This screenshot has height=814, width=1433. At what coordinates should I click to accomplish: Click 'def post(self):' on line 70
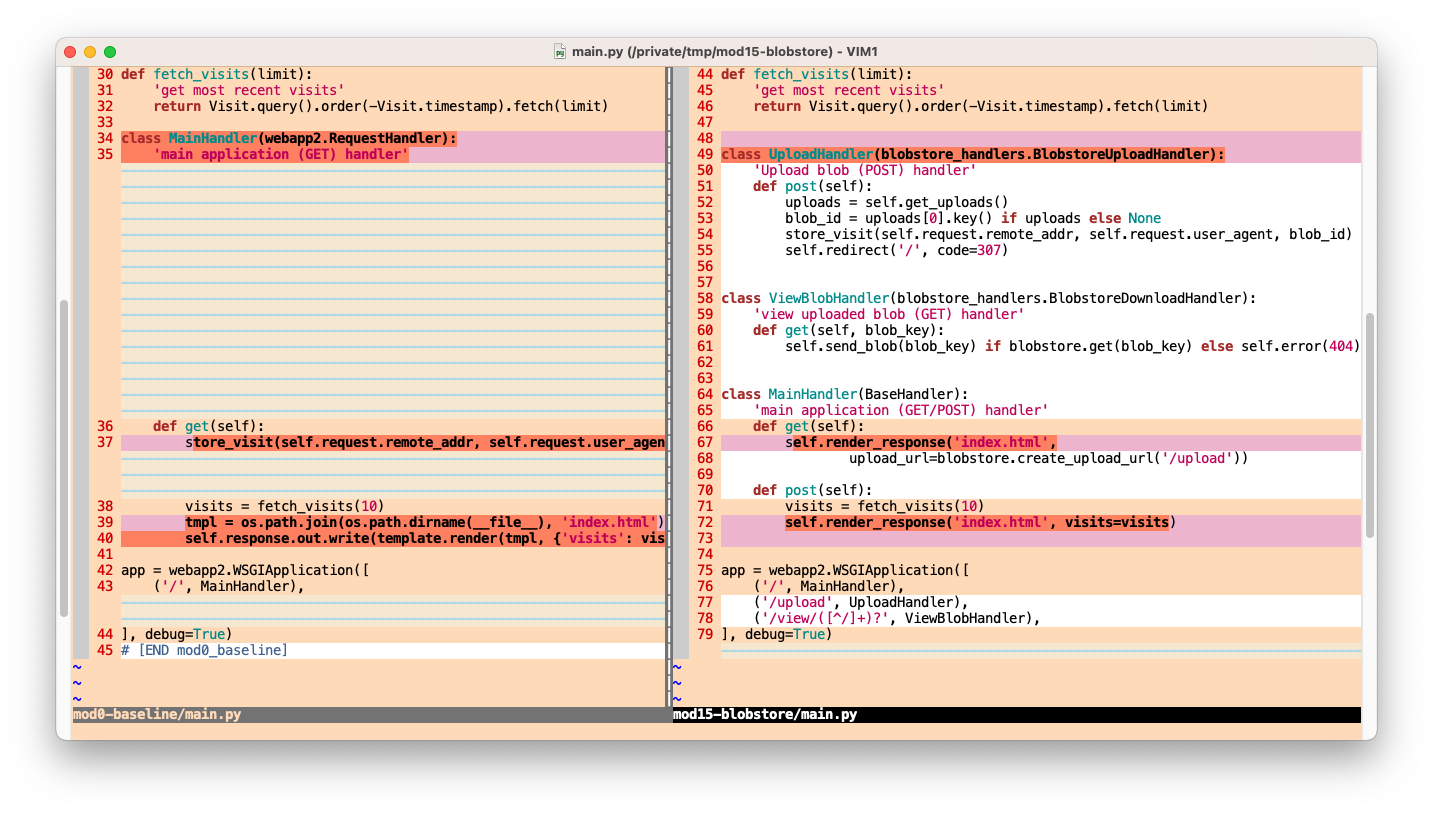tap(812, 490)
